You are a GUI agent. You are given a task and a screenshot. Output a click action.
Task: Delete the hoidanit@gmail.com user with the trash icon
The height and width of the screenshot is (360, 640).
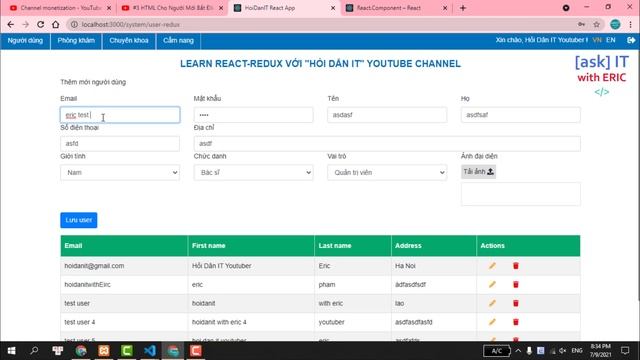(516, 266)
